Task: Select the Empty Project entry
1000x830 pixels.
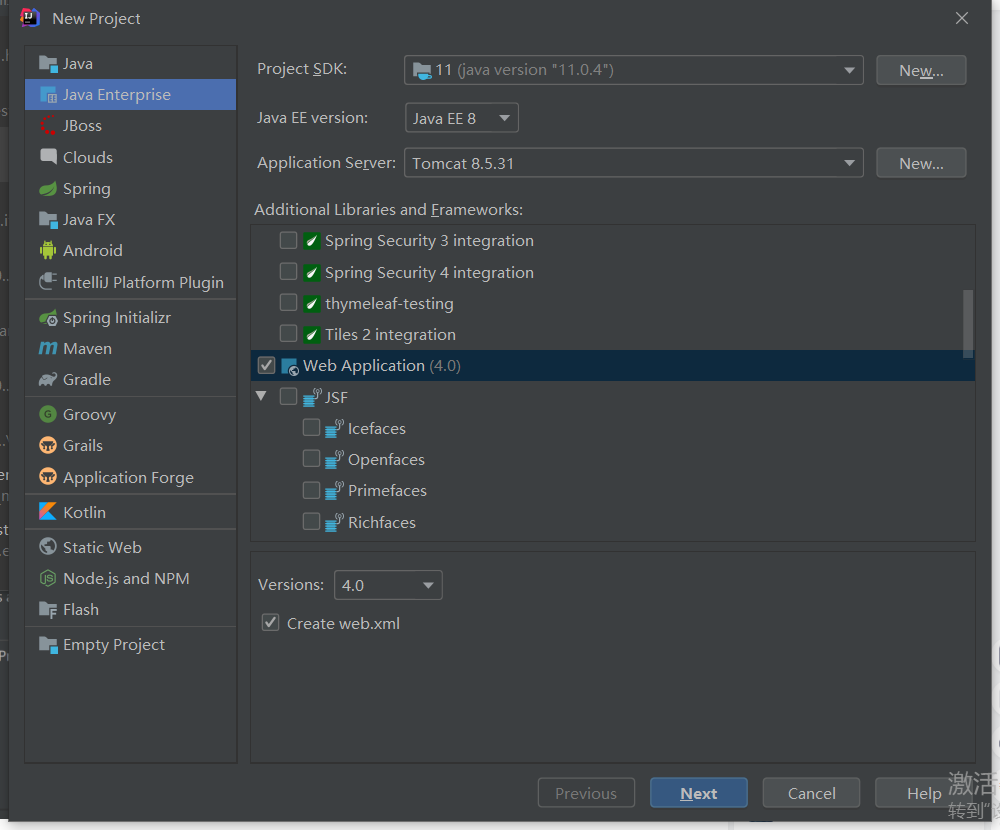Action: 131,644
